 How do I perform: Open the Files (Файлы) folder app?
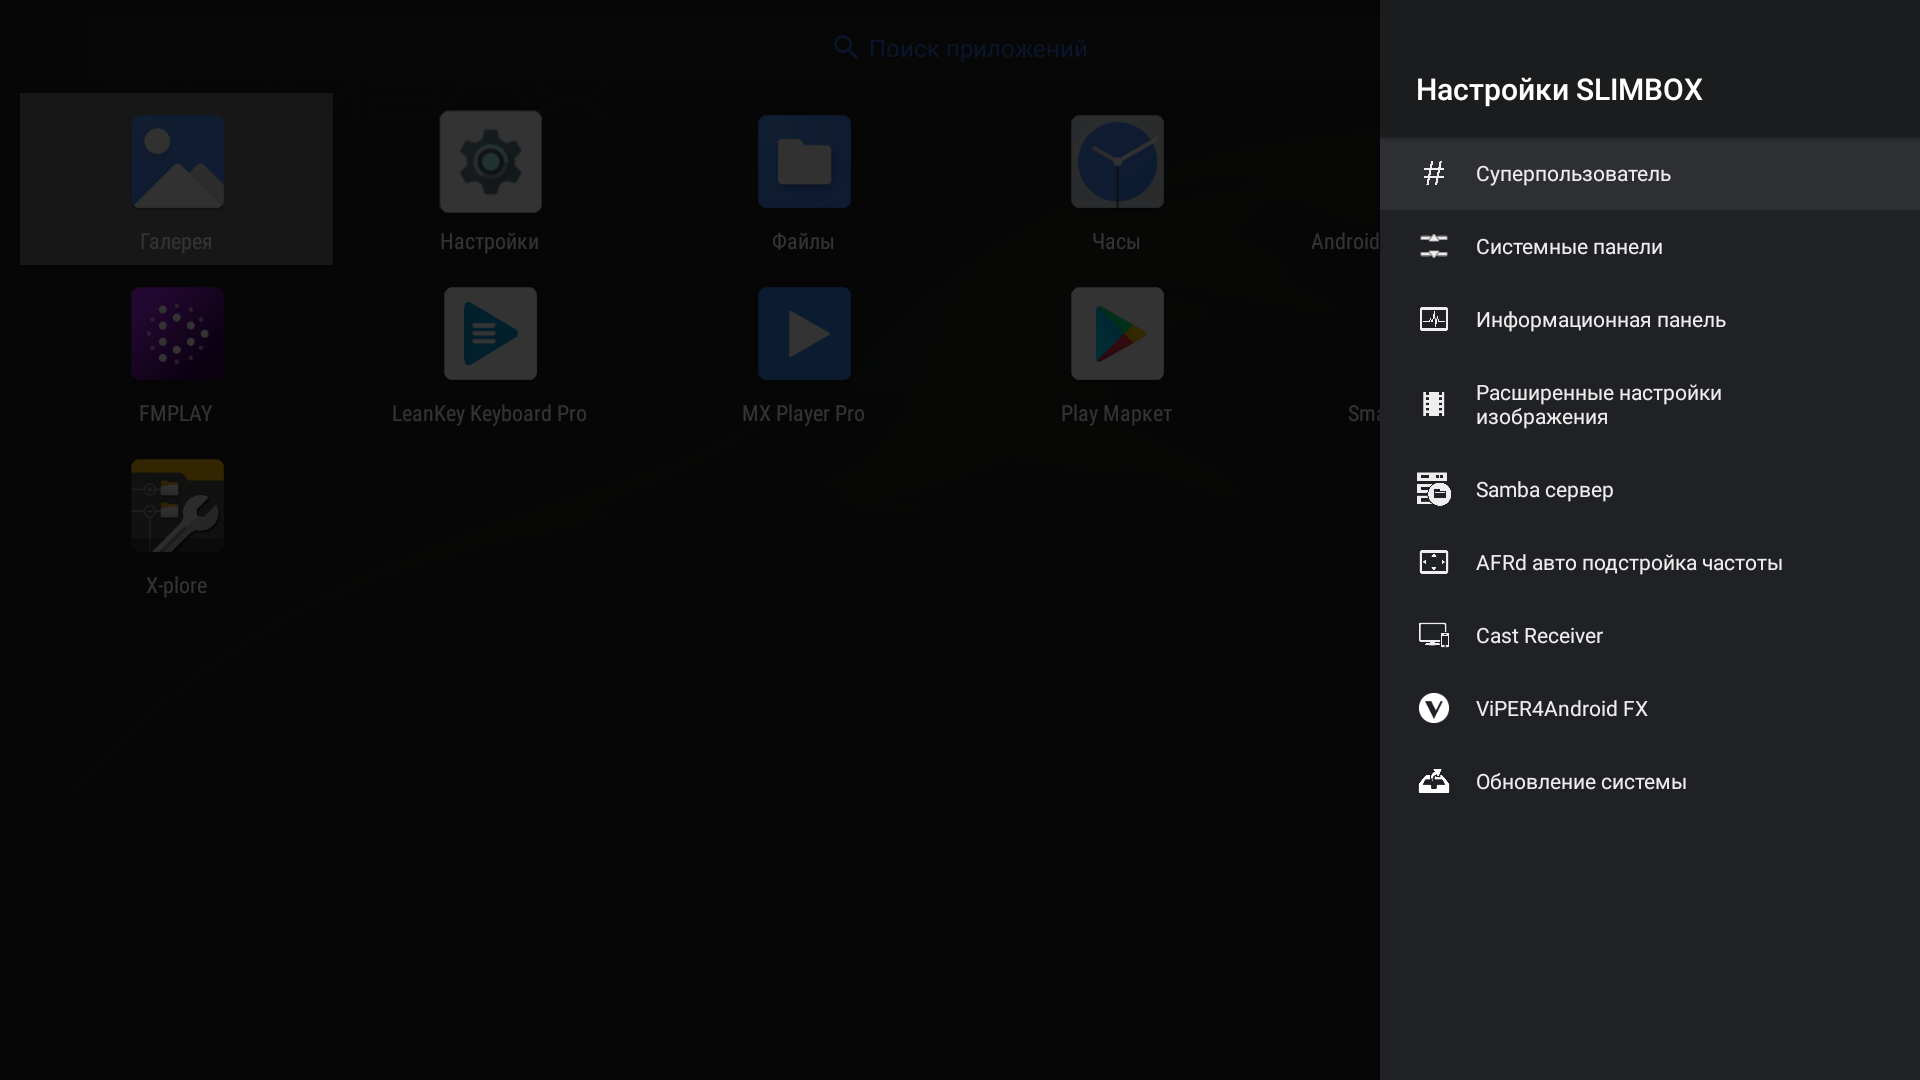click(x=804, y=162)
